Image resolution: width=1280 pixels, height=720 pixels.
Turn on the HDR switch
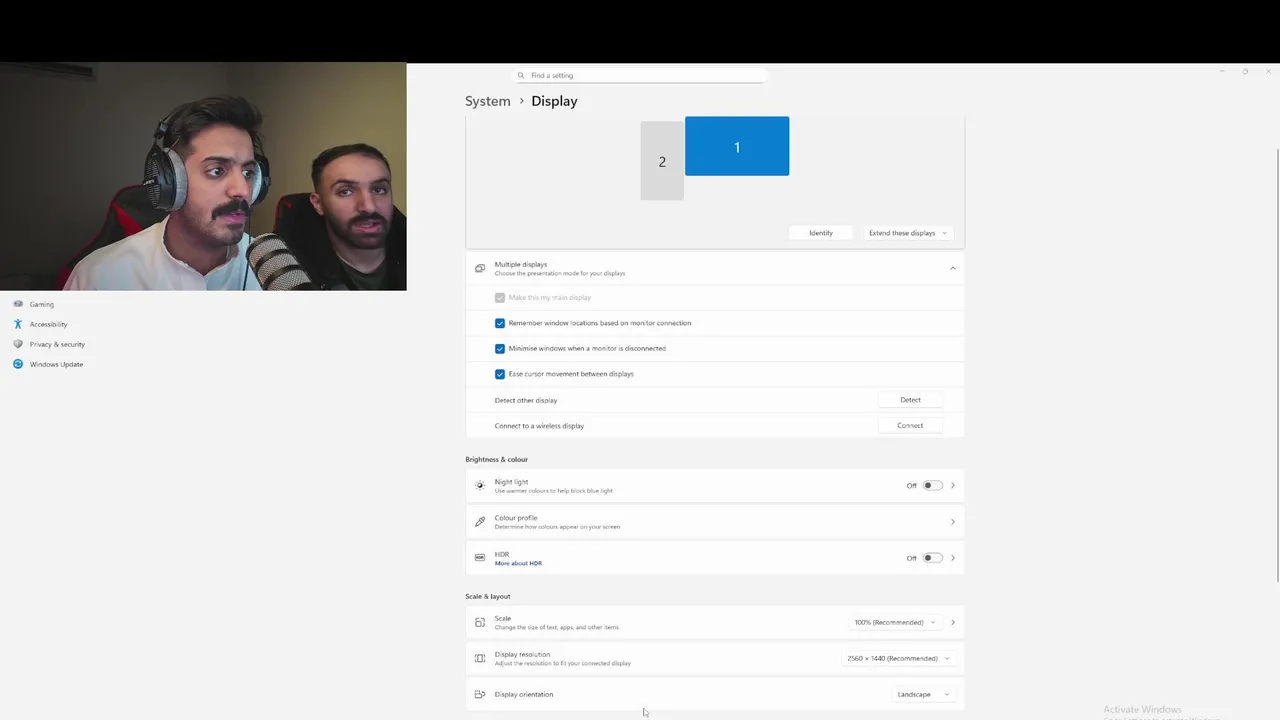click(x=932, y=558)
